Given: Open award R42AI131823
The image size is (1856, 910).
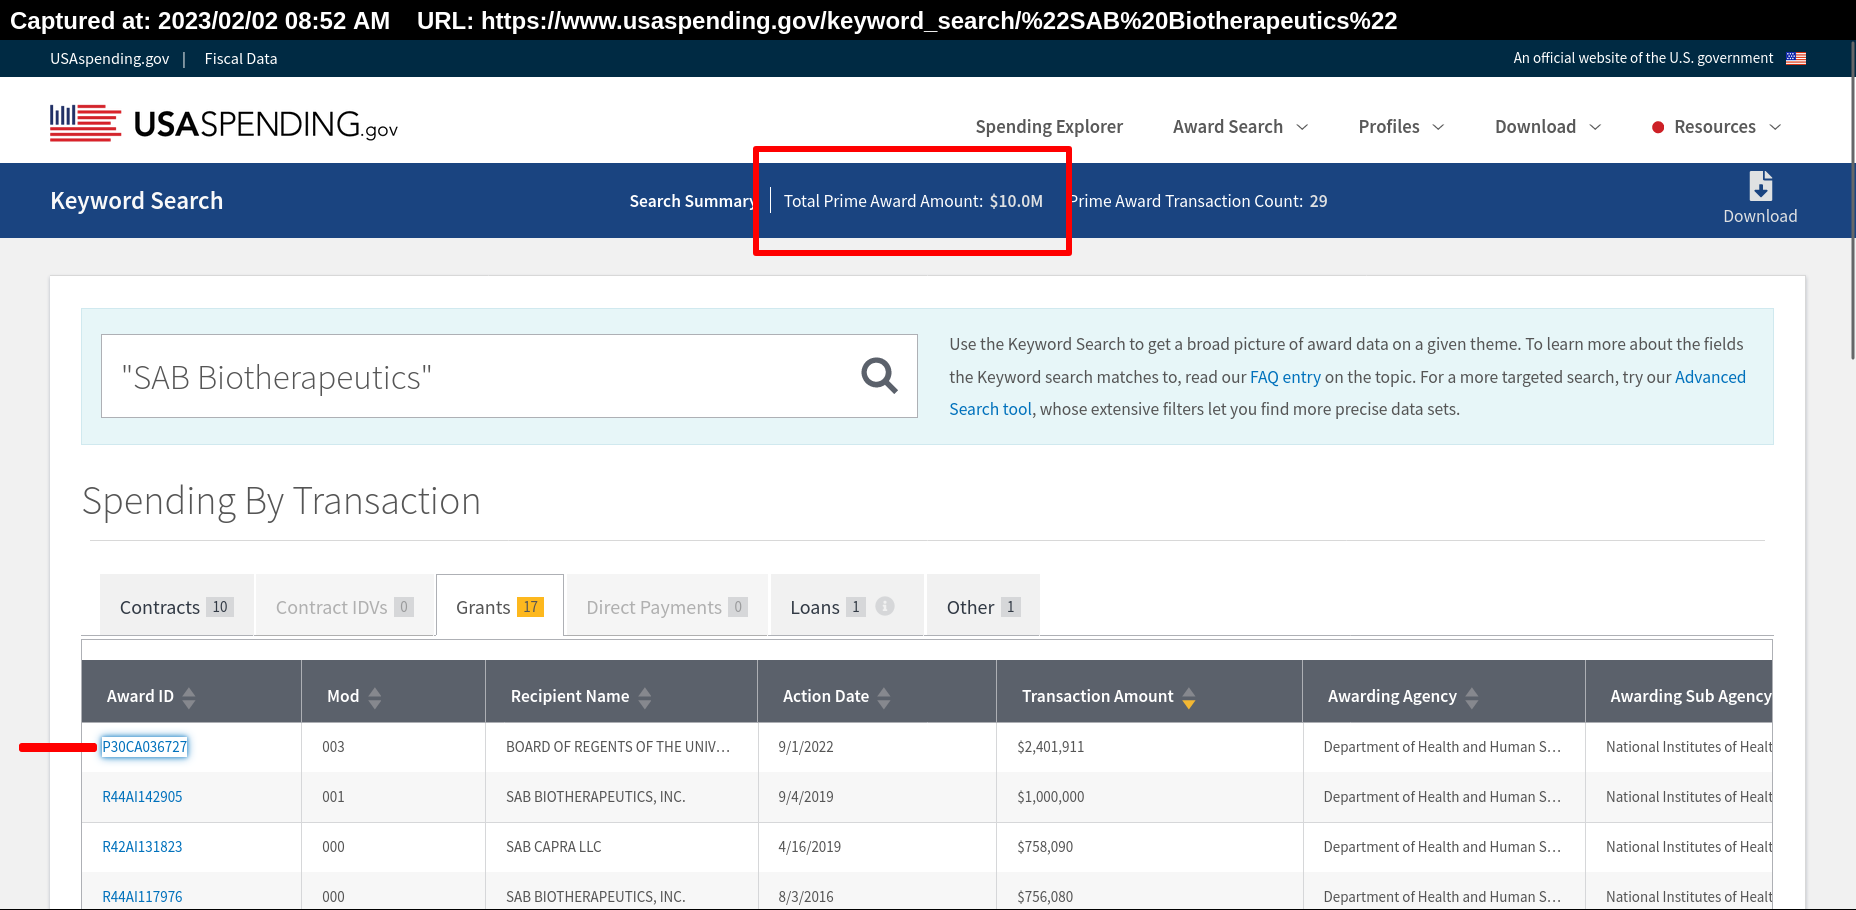Looking at the screenshot, I should pos(142,847).
